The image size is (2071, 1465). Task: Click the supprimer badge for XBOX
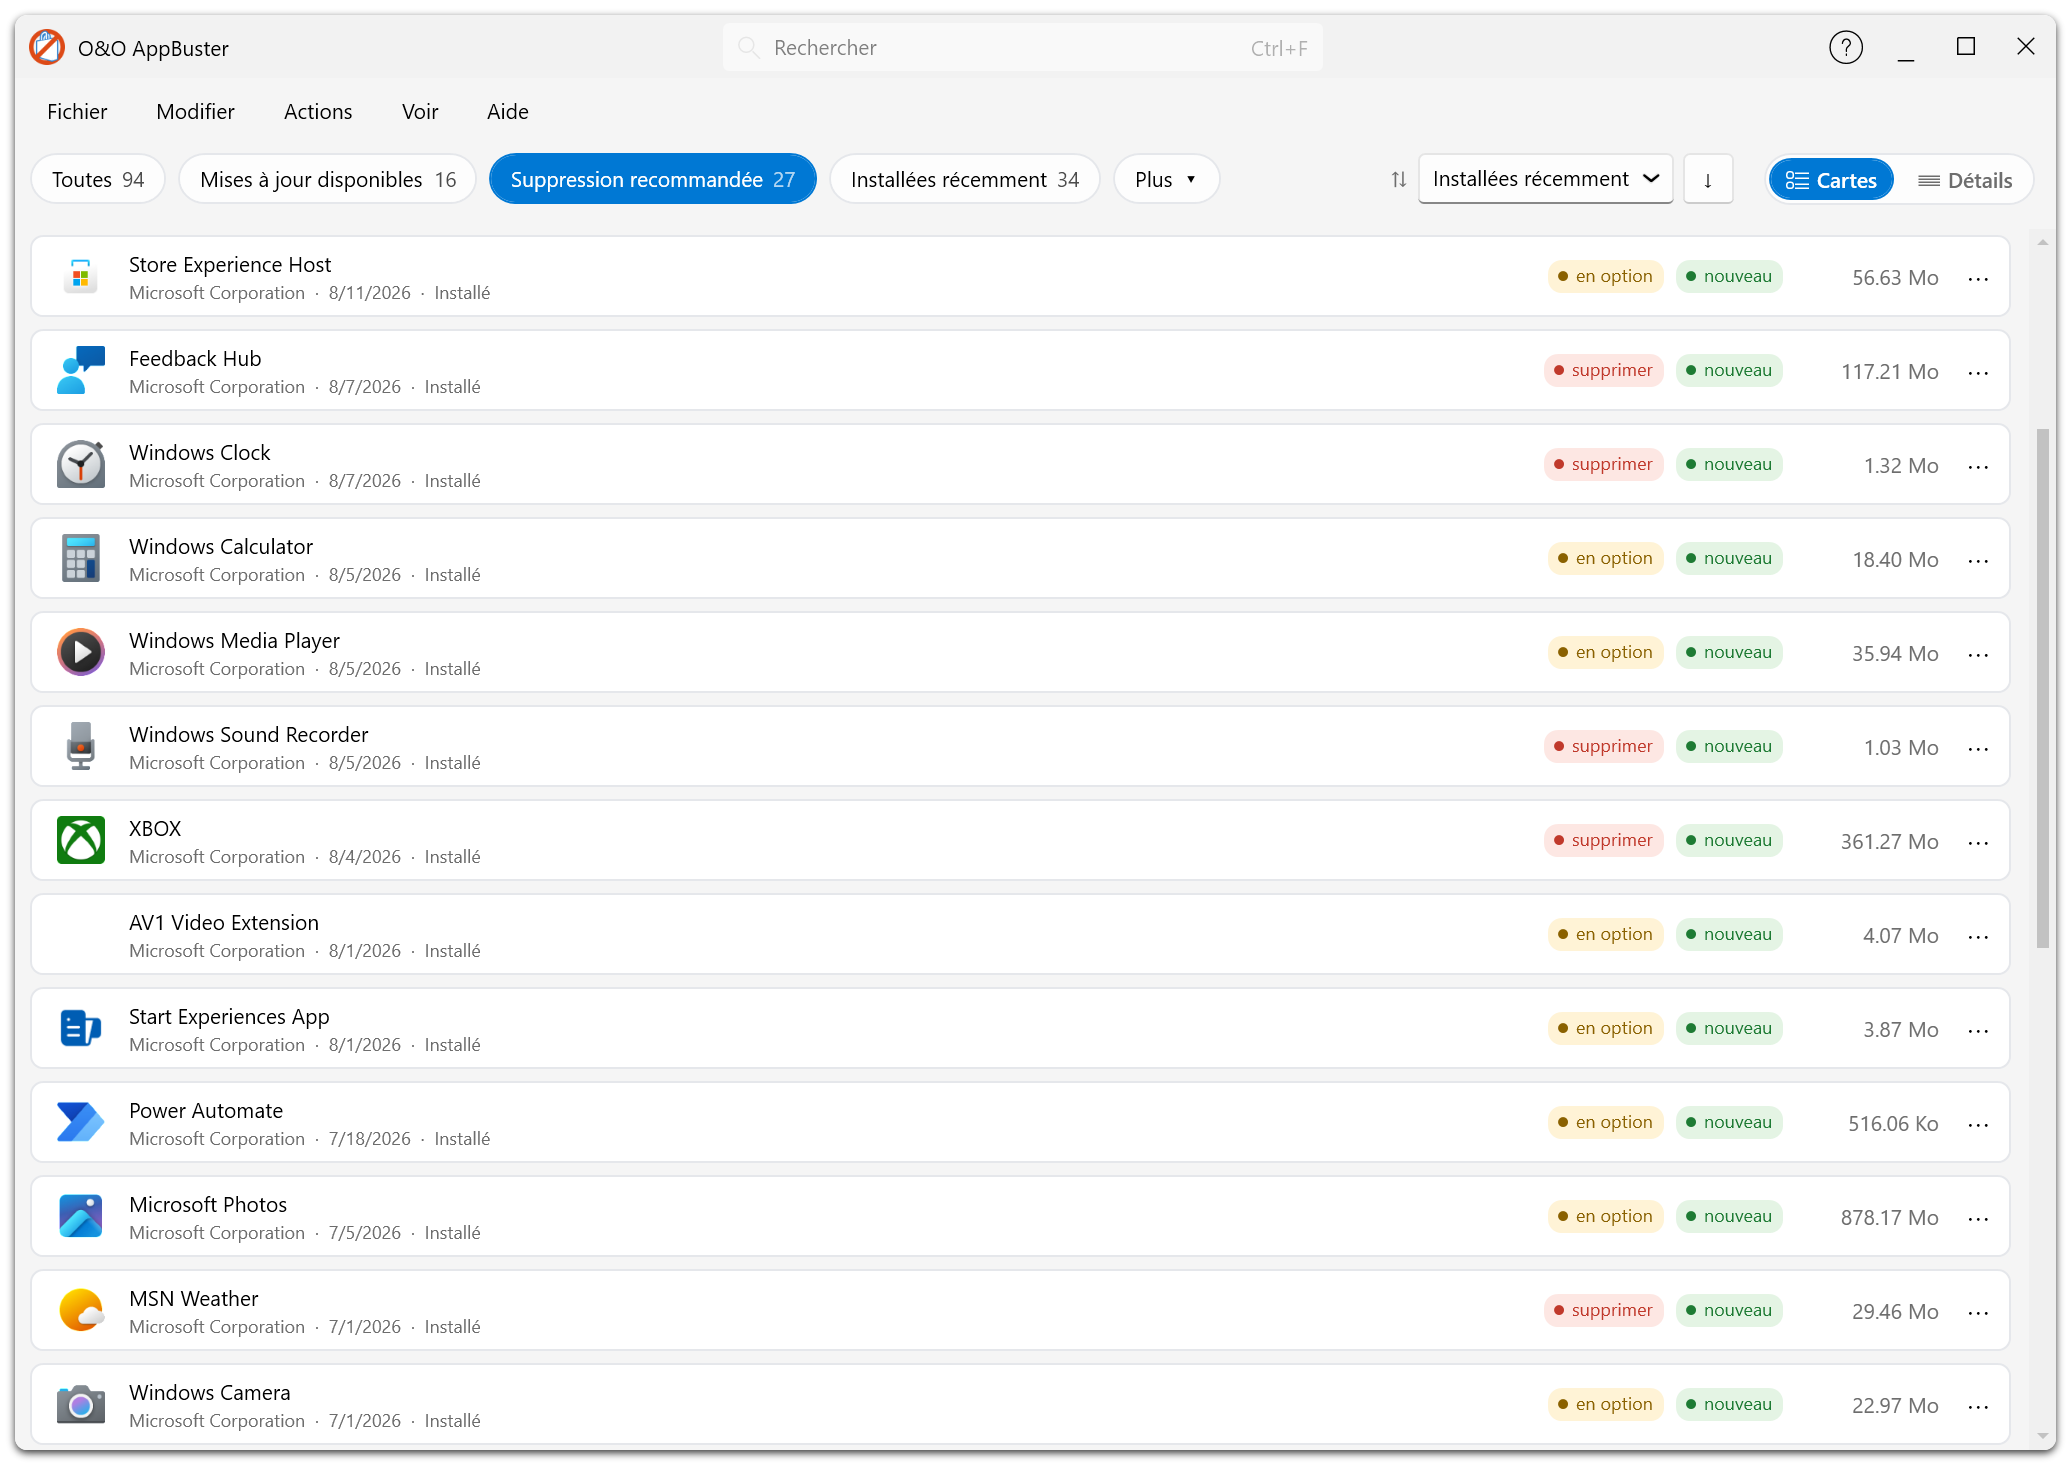point(1603,841)
